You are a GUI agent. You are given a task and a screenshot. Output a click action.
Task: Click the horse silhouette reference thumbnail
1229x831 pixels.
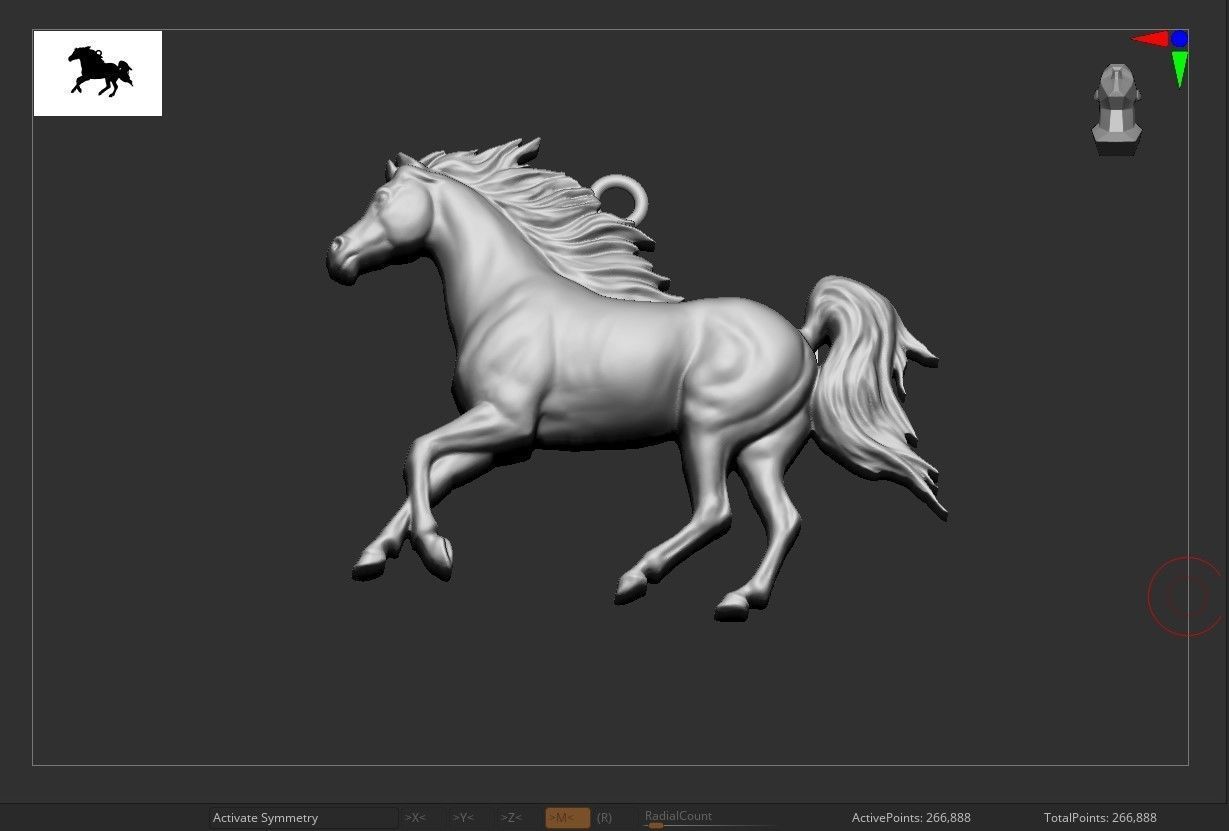pyautogui.click(x=98, y=73)
